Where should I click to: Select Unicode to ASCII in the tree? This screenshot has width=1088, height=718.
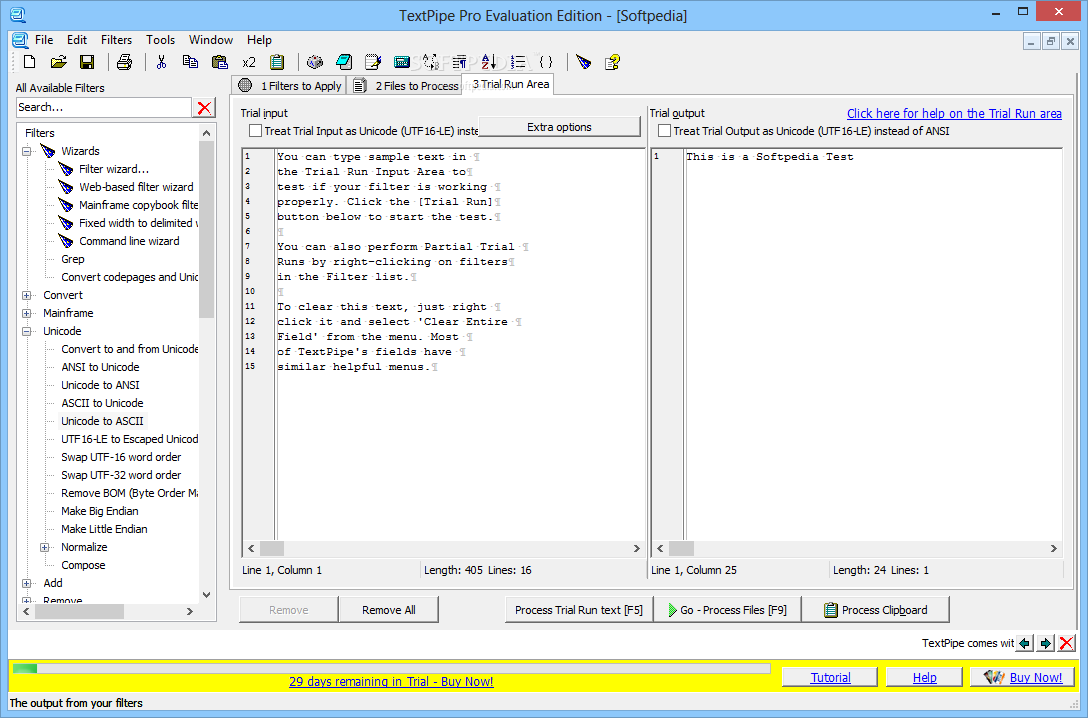(102, 421)
